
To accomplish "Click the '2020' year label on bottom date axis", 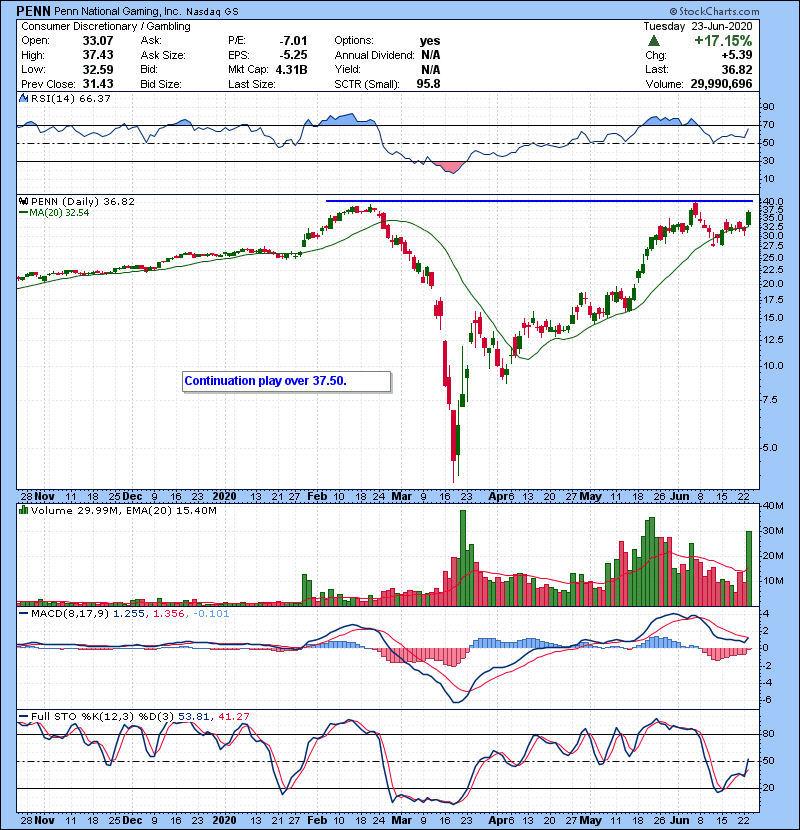I will 224,820.
